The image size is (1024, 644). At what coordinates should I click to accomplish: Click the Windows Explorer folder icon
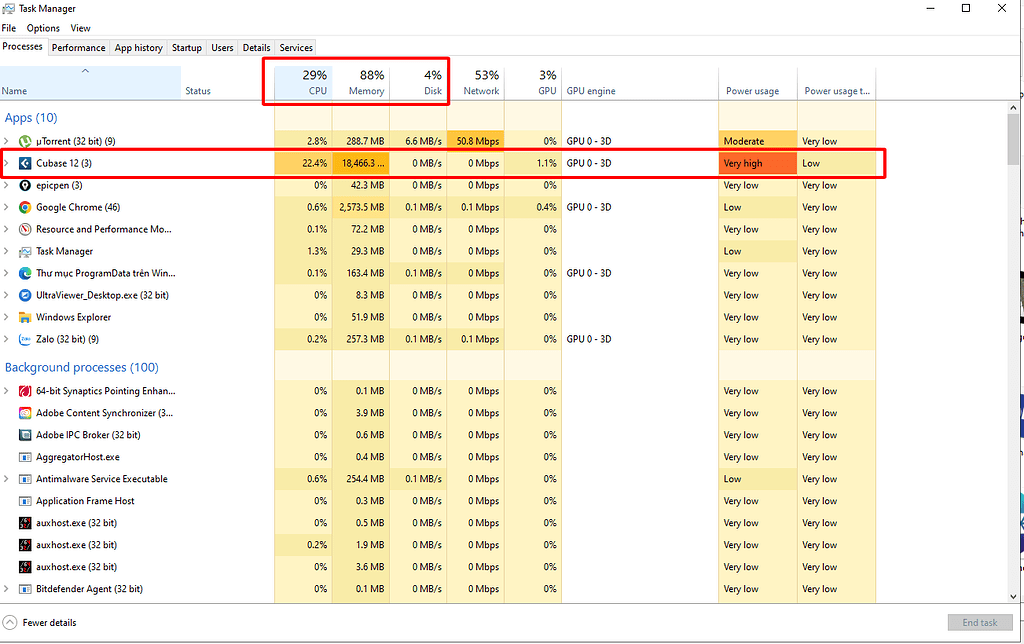click(x=25, y=317)
